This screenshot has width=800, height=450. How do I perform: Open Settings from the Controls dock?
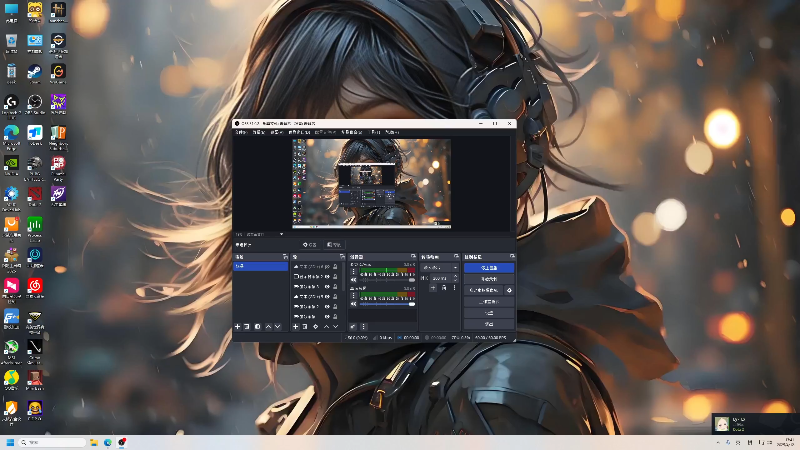pos(489,313)
